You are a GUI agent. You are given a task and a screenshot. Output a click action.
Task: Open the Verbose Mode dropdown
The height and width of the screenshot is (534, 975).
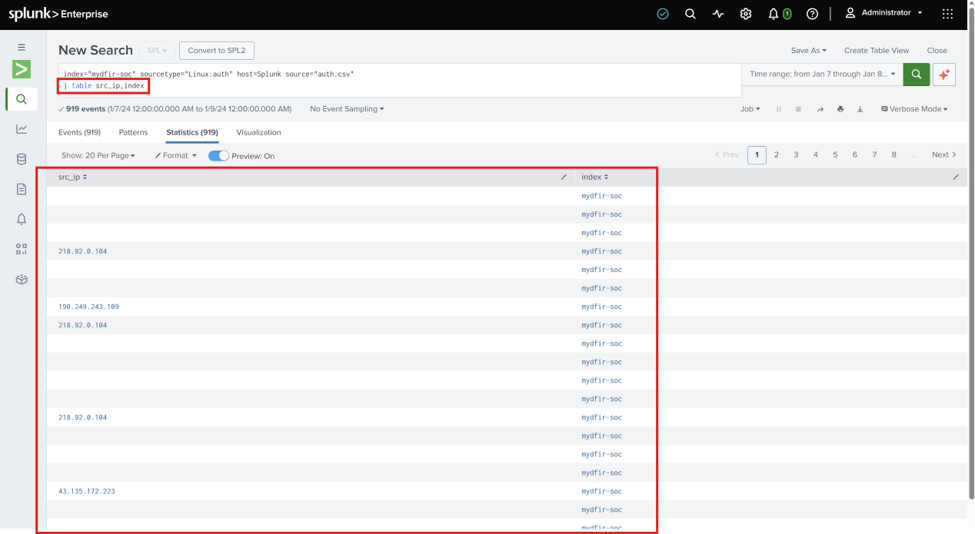click(x=914, y=109)
